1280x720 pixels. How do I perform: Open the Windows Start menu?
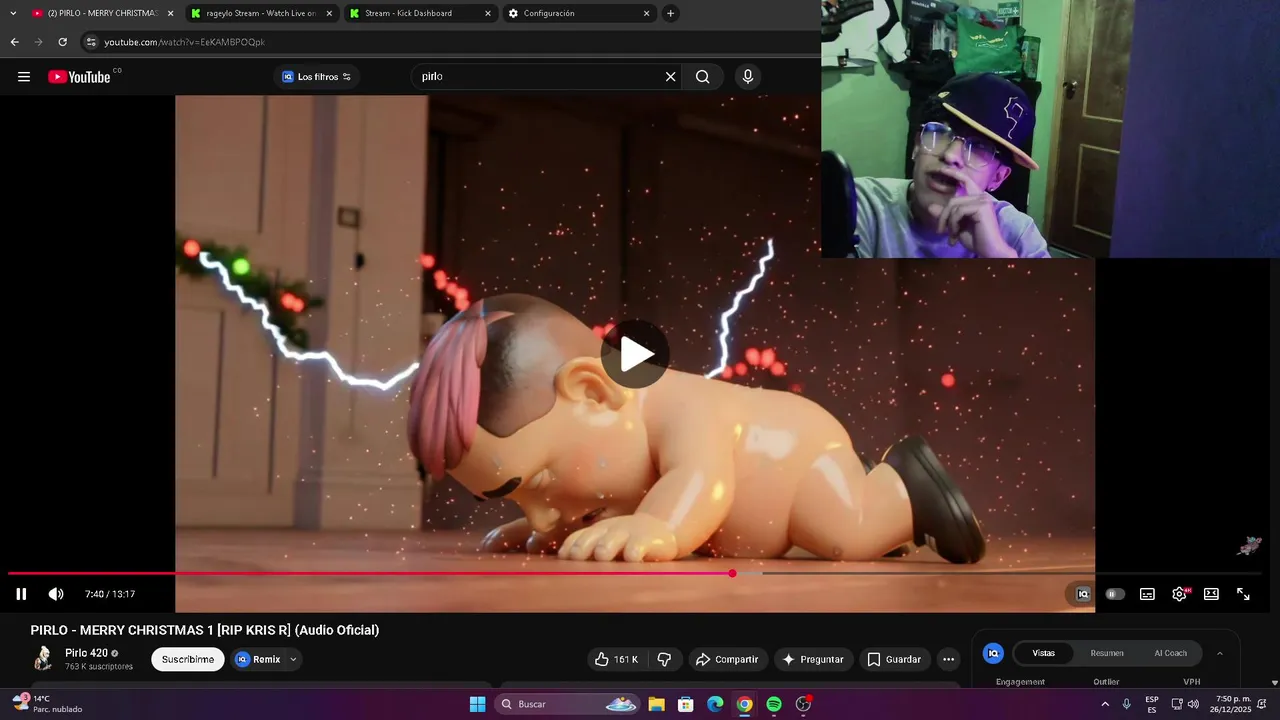[x=478, y=704]
